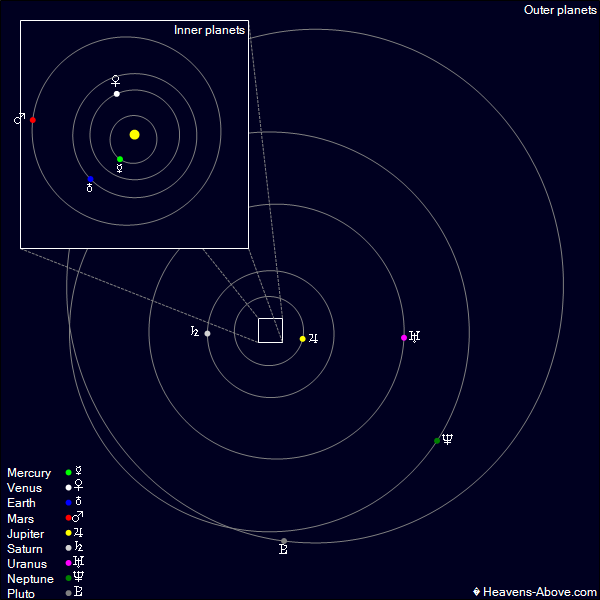The height and width of the screenshot is (600, 600).
Task: Click the gray Saturn dot on its orbit
Action: click(x=207, y=333)
